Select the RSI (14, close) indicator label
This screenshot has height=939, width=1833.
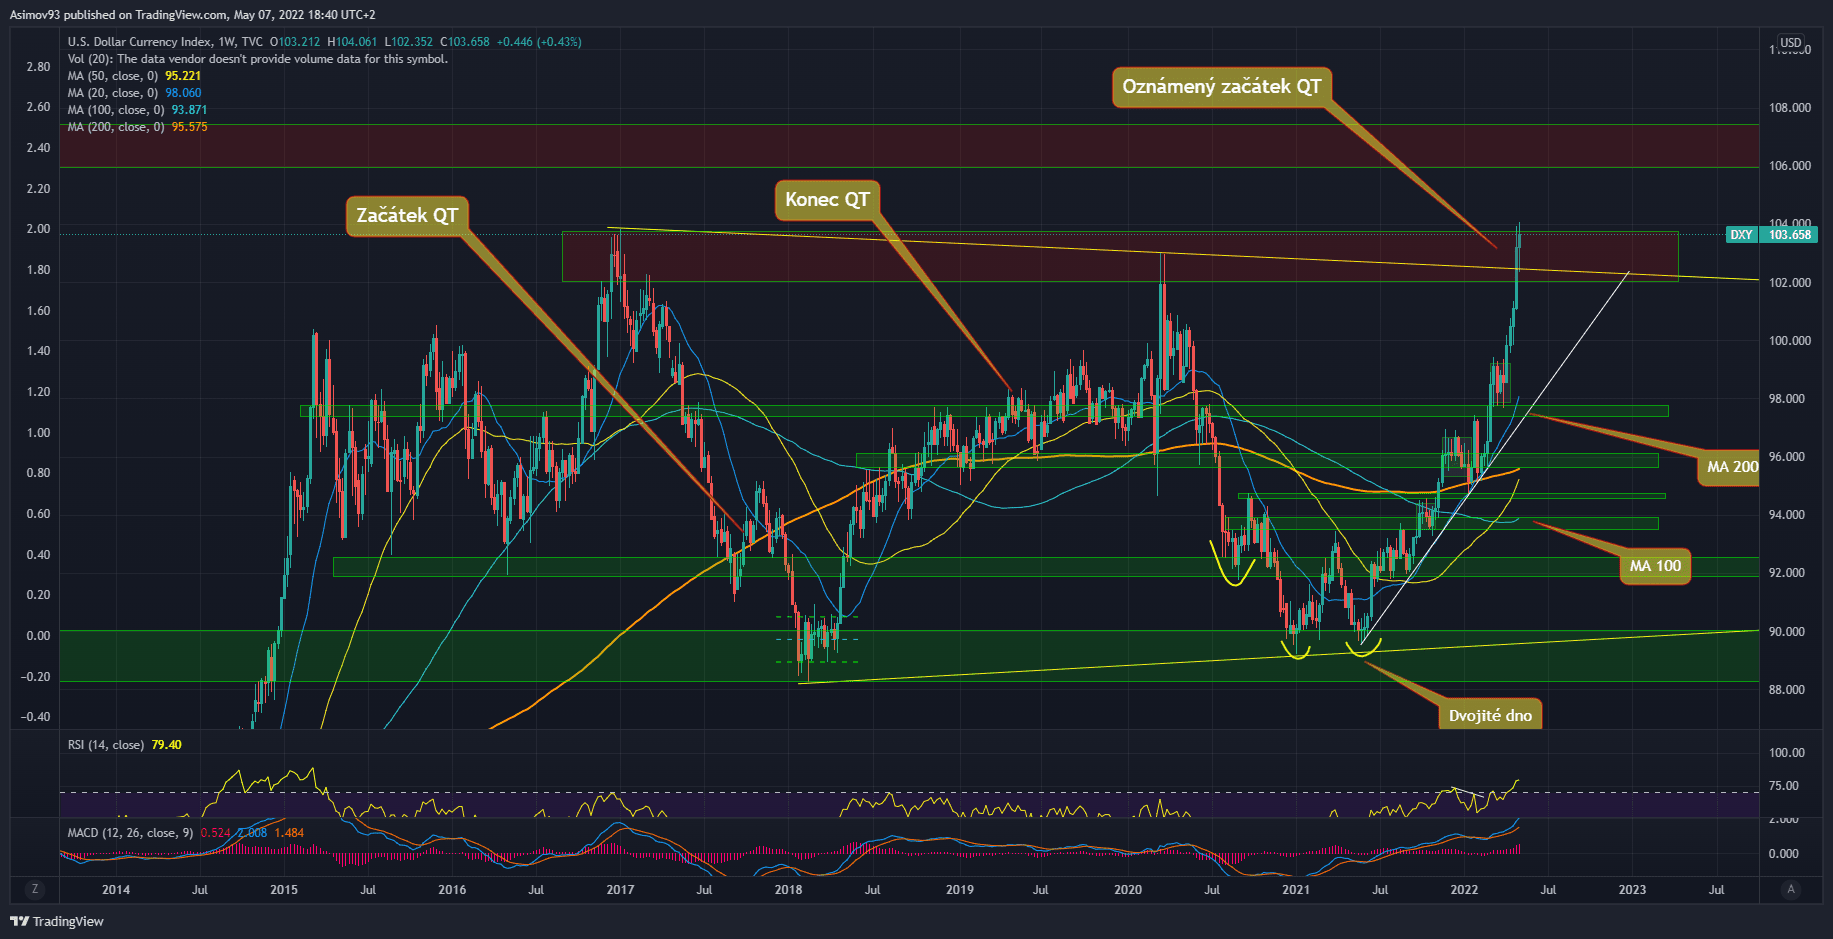pos(105,745)
